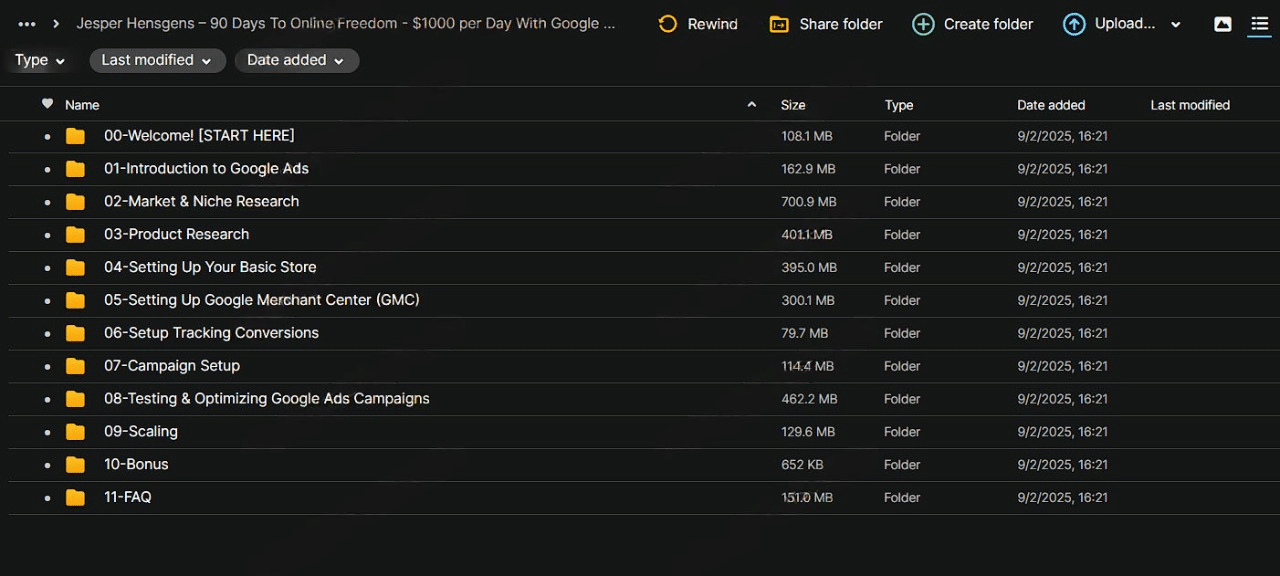
Task: Click the favorite heart column icon
Action: (47, 104)
